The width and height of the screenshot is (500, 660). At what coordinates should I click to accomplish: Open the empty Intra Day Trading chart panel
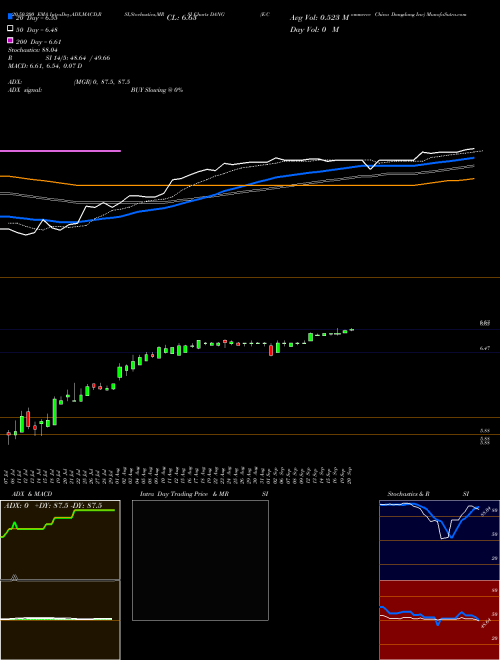(200, 560)
